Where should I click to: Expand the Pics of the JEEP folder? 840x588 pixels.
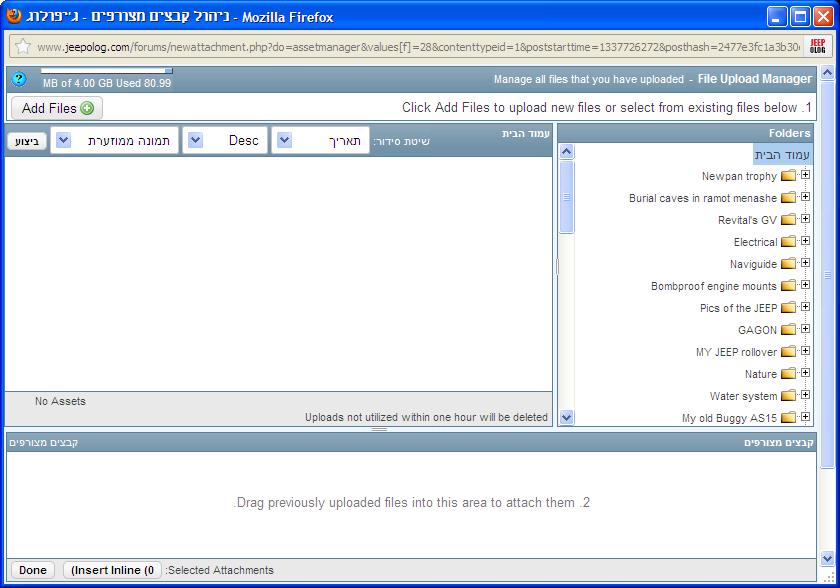[x=805, y=307]
